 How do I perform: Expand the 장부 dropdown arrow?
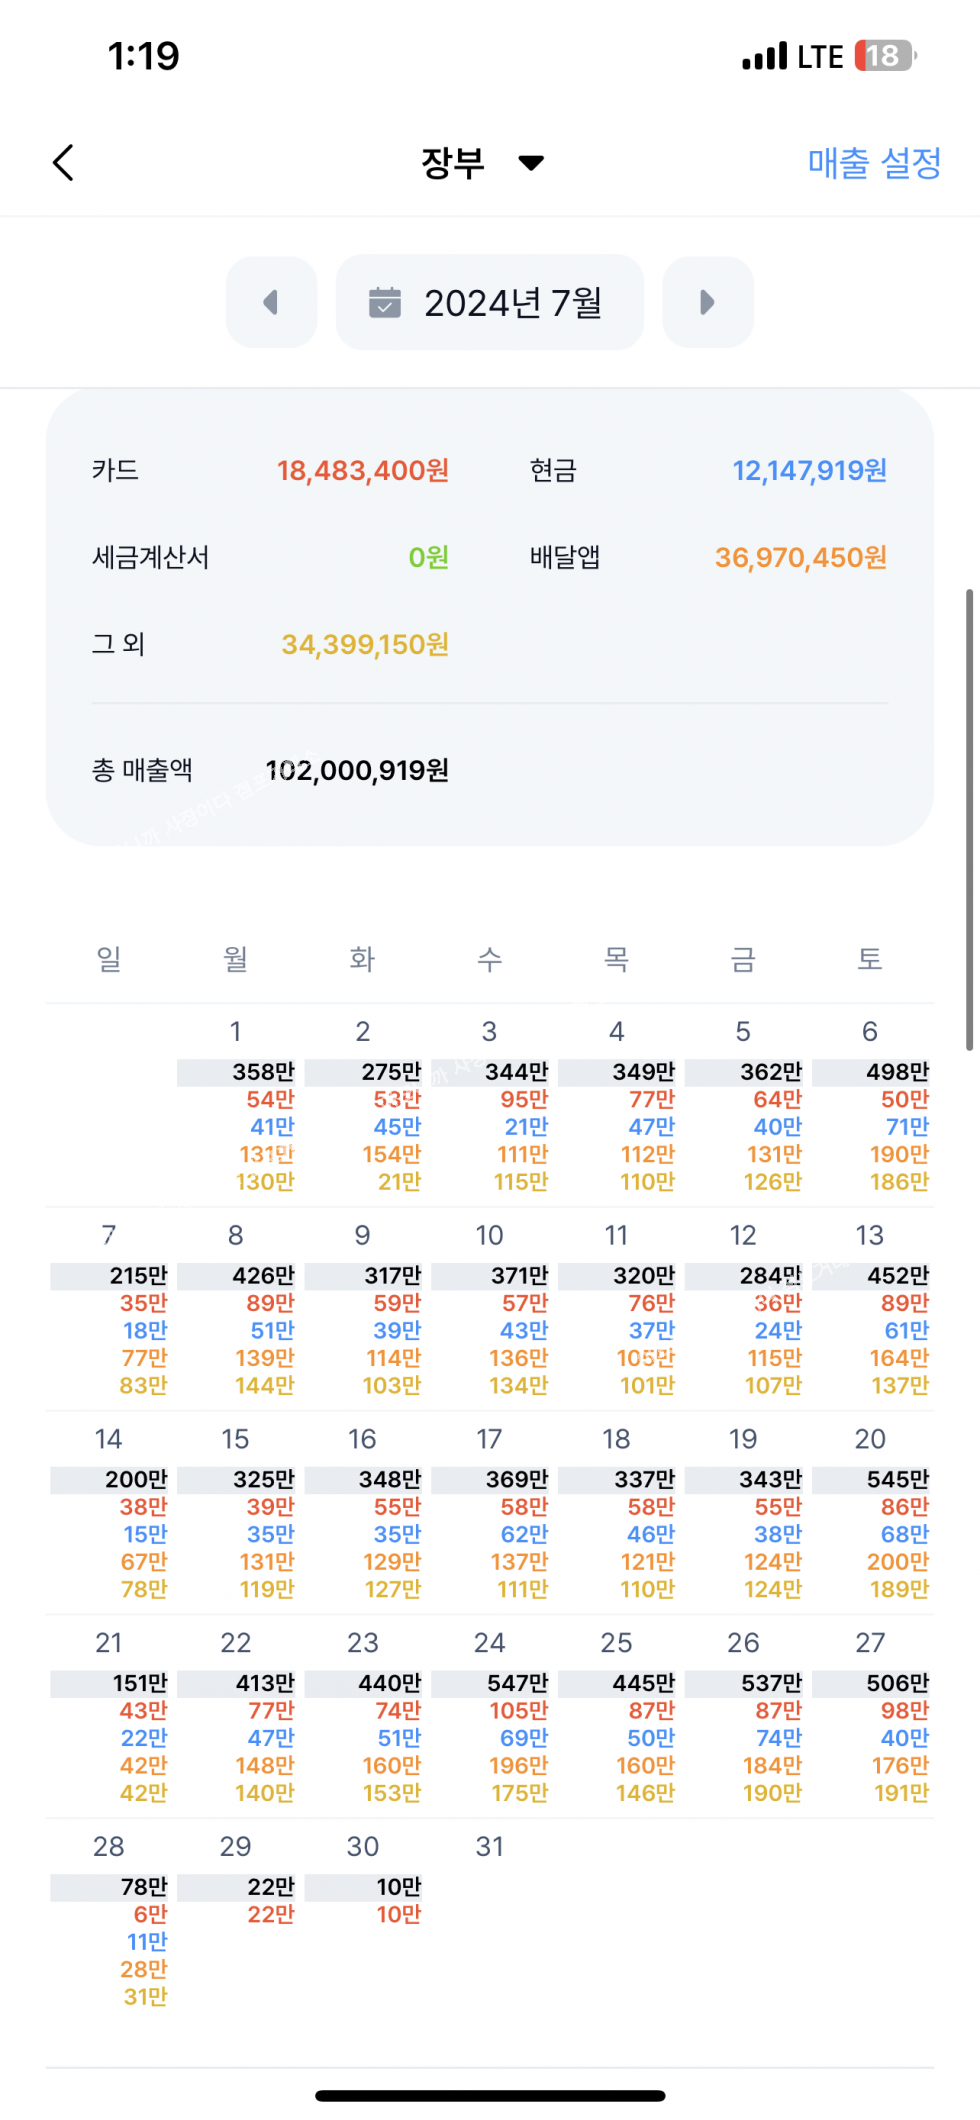(531, 163)
